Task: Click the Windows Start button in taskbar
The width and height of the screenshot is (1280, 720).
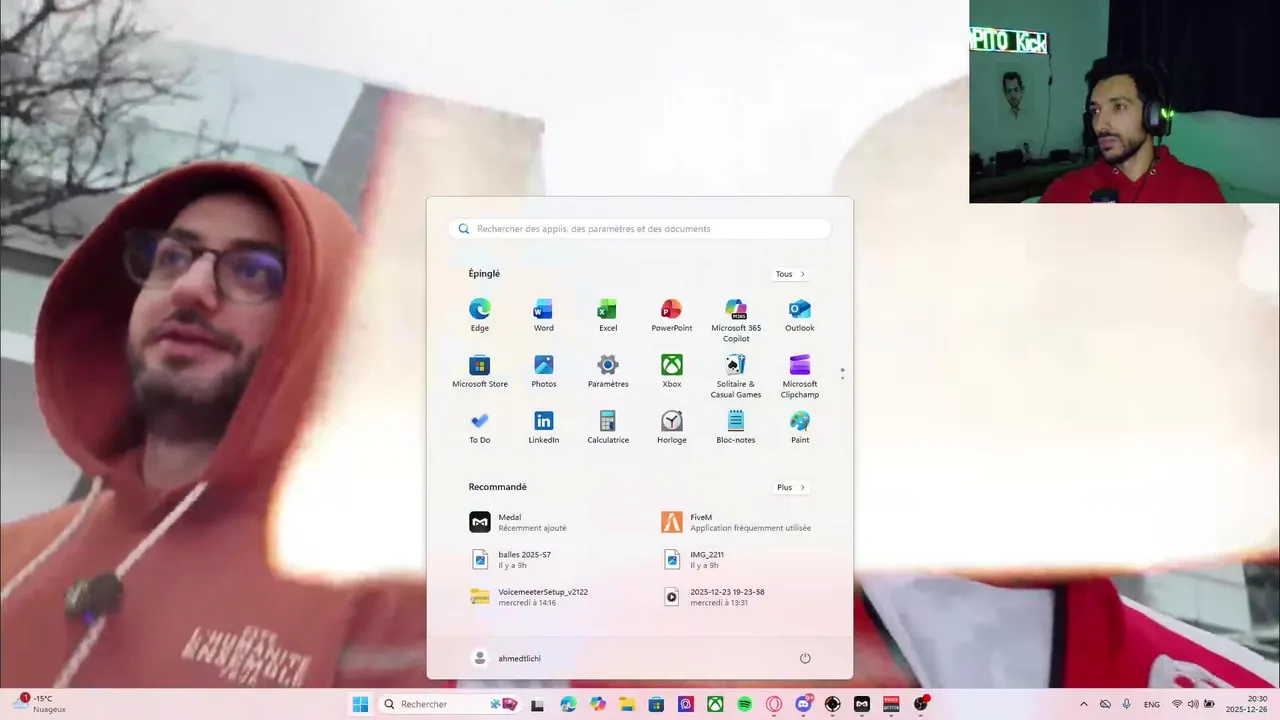Action: coord(360,704)
